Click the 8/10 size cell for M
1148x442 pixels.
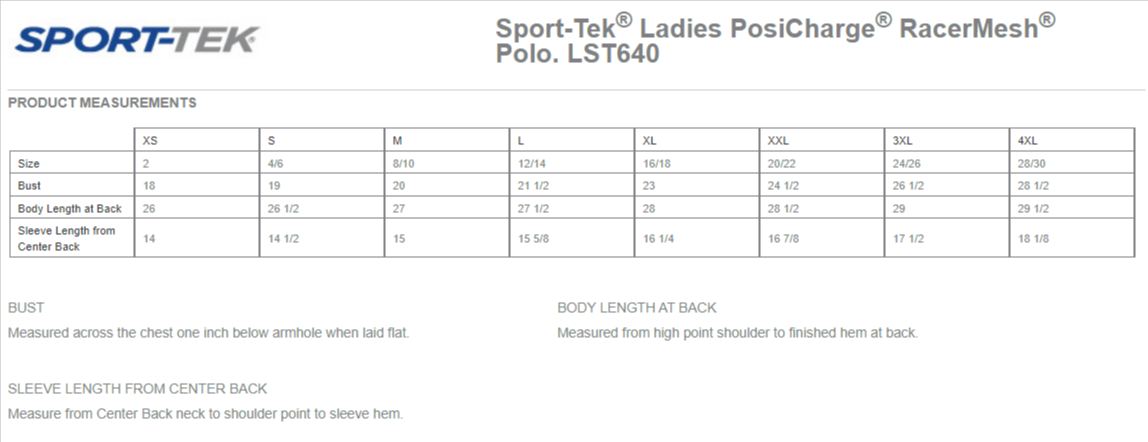[403, 163]
